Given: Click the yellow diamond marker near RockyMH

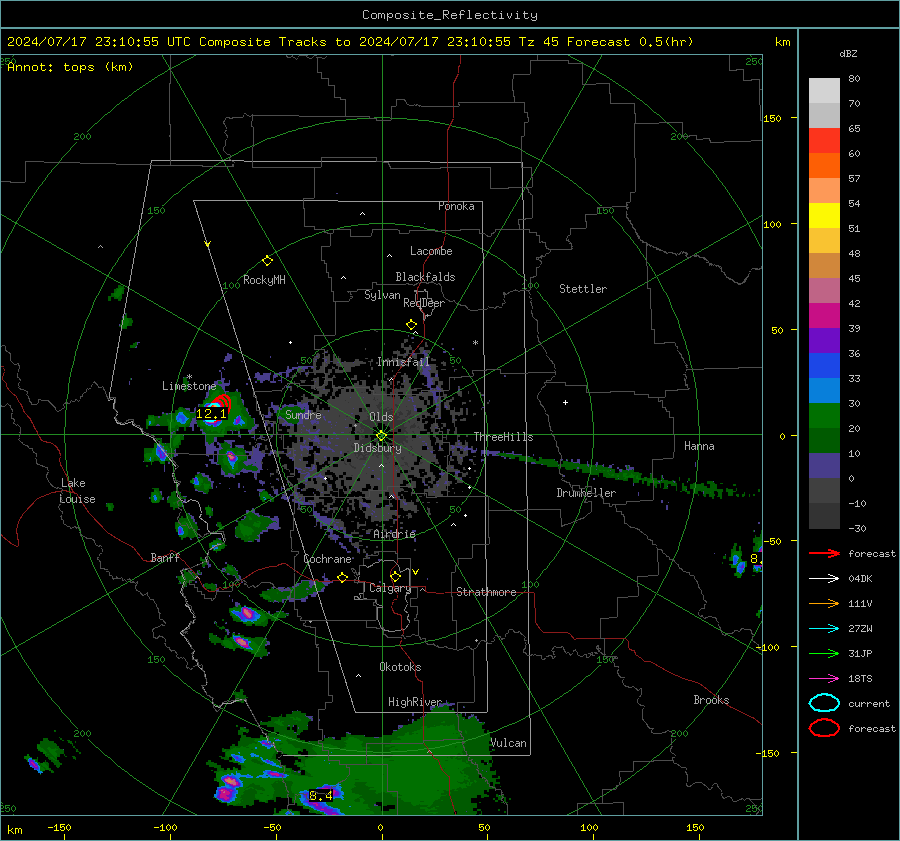Looking at the screenshot, I should click(x=267, y=261).
